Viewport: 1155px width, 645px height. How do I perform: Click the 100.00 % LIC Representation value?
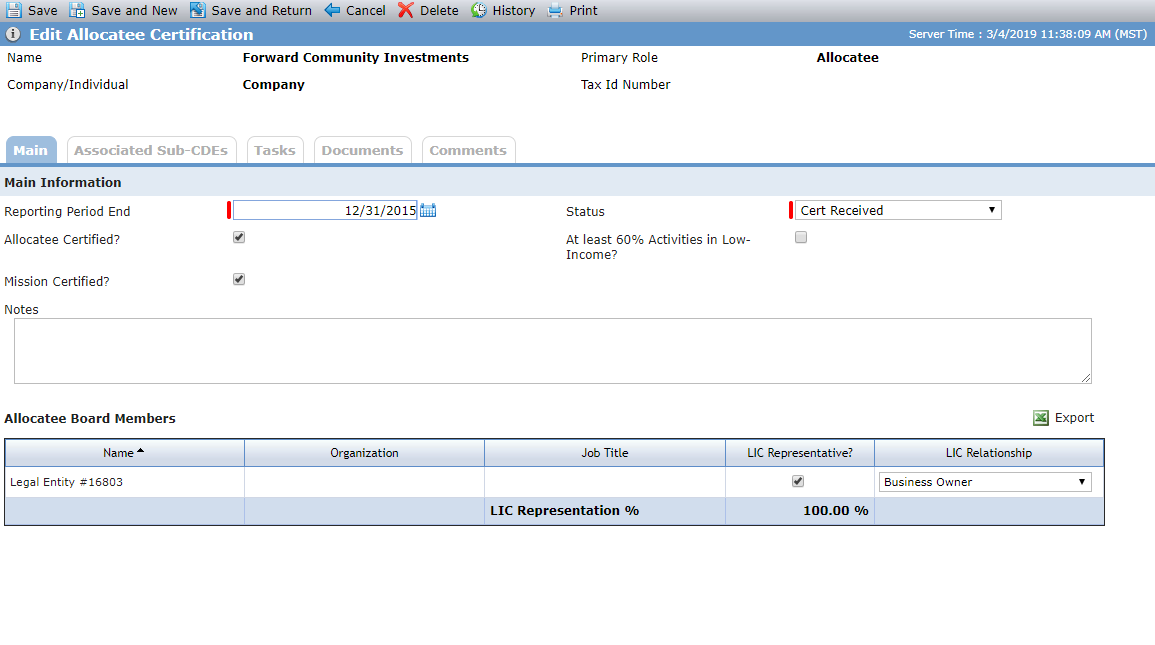coord(835,510)
